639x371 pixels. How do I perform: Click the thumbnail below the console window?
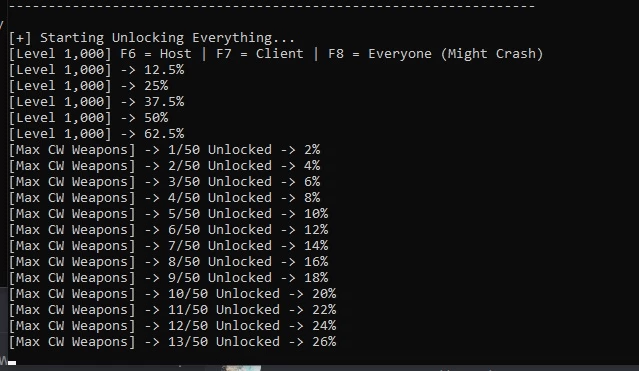click(241, 368)
